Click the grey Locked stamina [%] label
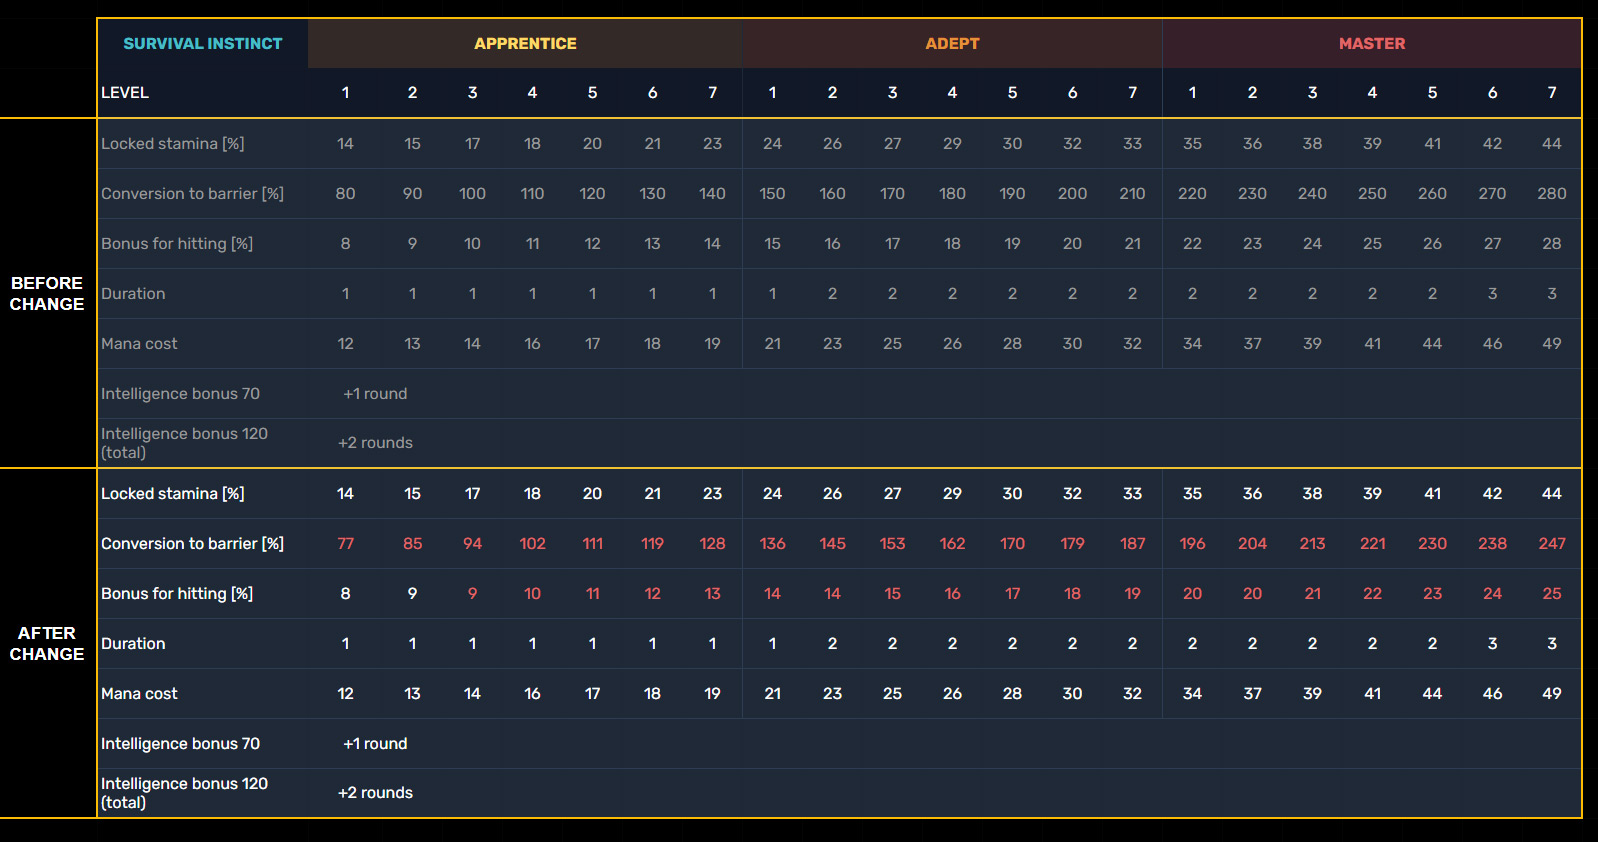Viewport: 1598px width, 842px height. coord(172,144)
